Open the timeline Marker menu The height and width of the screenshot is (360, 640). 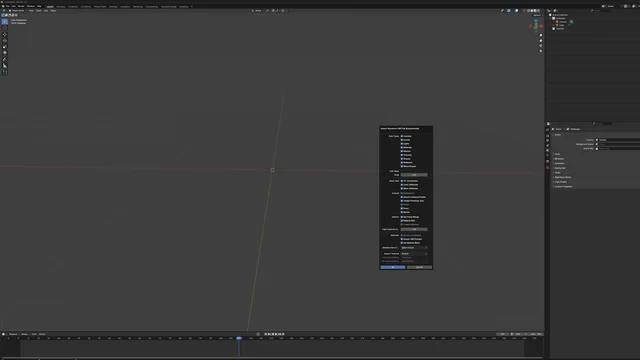42,334
